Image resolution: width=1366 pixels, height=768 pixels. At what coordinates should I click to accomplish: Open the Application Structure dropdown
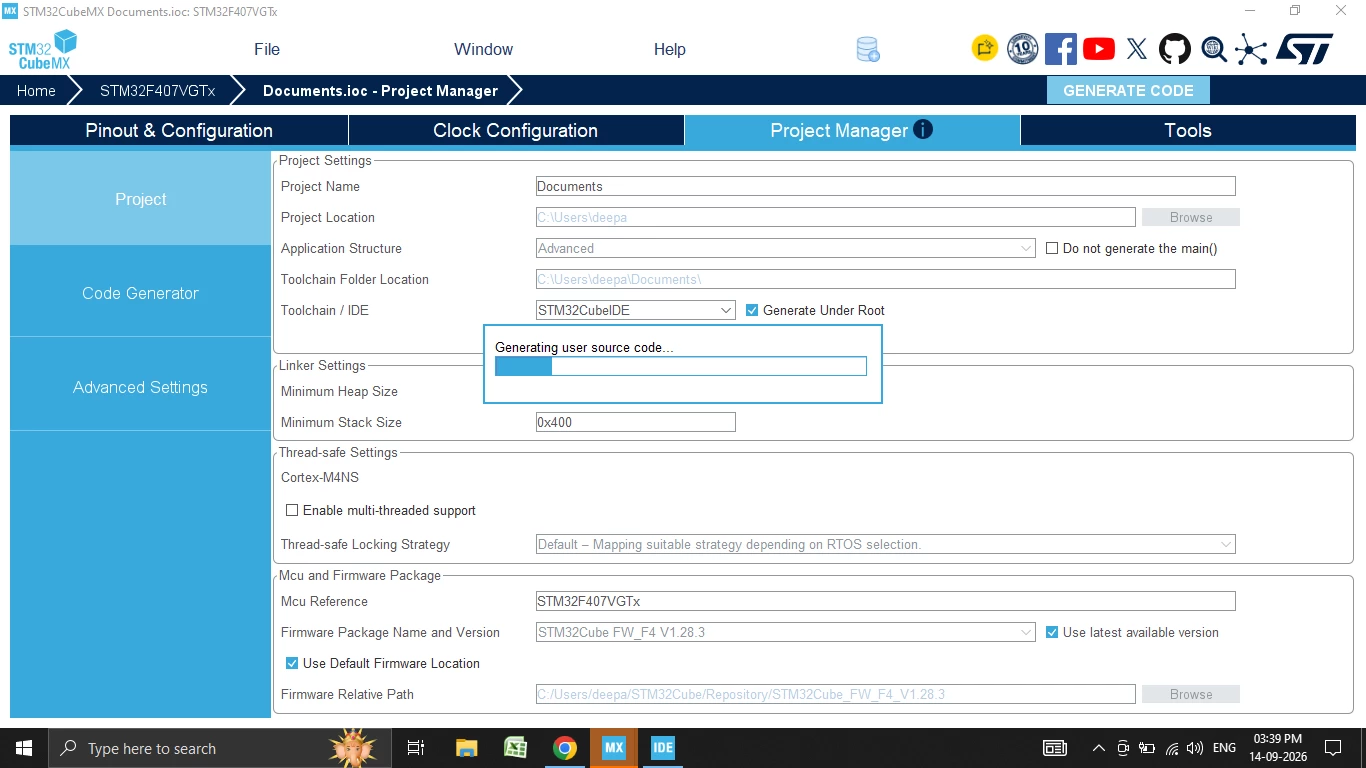point(786,248)
